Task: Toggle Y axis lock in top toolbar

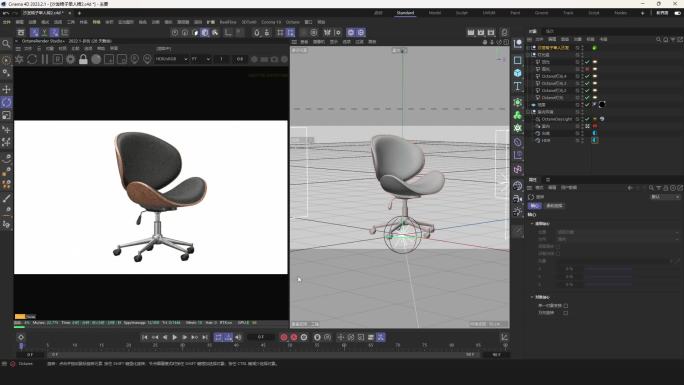Action: [x=44, y=32]
